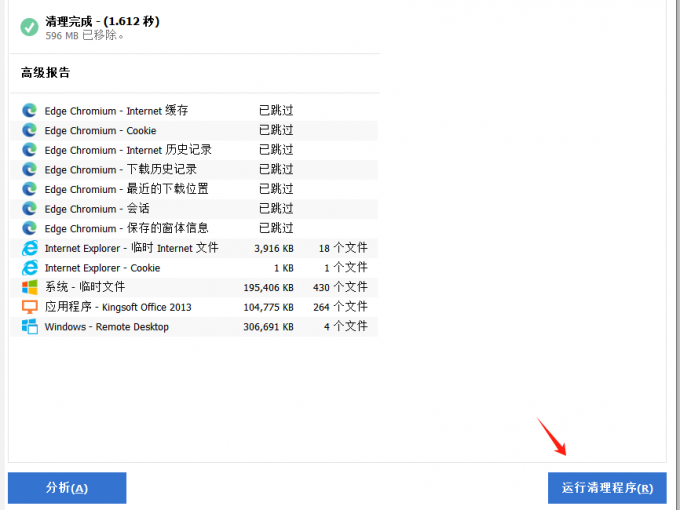Click the 430 个文件 file count
The image size is (680, 510).
click(340, 287)
